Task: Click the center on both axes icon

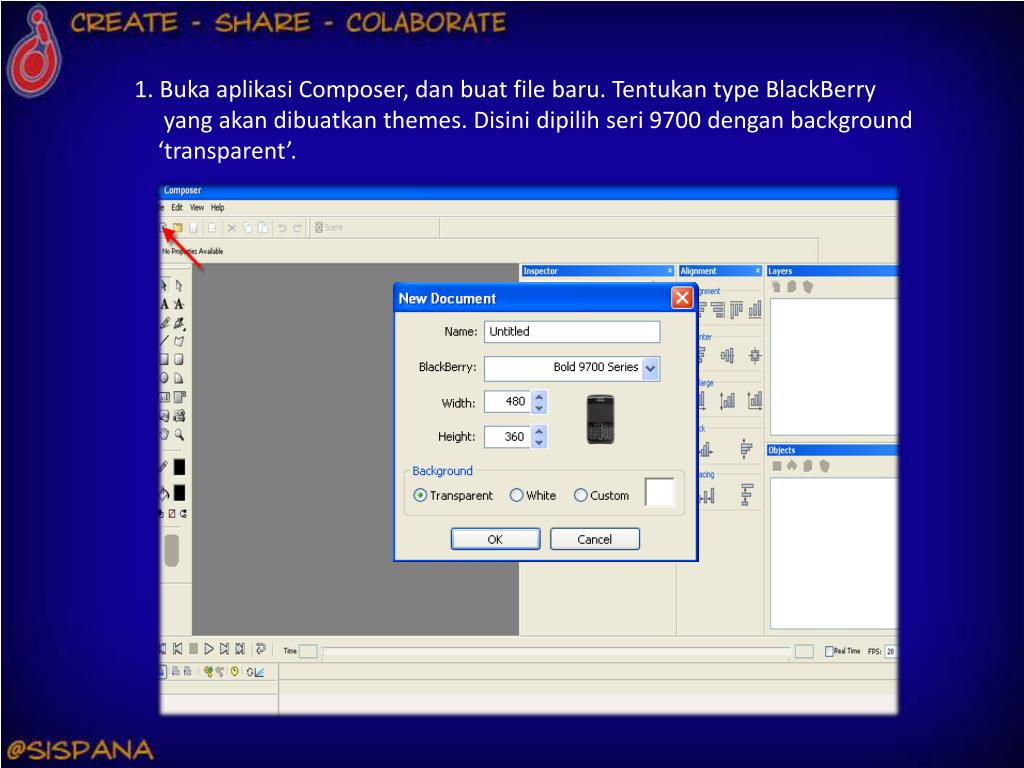Action: [755, 356]
